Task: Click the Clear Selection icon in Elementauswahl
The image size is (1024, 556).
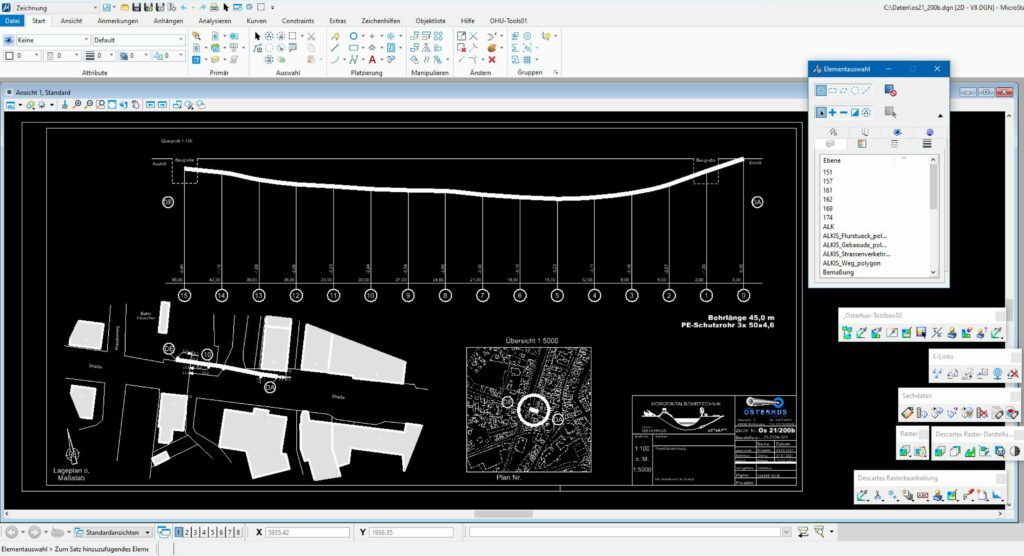Action: [x=890, y=91]
